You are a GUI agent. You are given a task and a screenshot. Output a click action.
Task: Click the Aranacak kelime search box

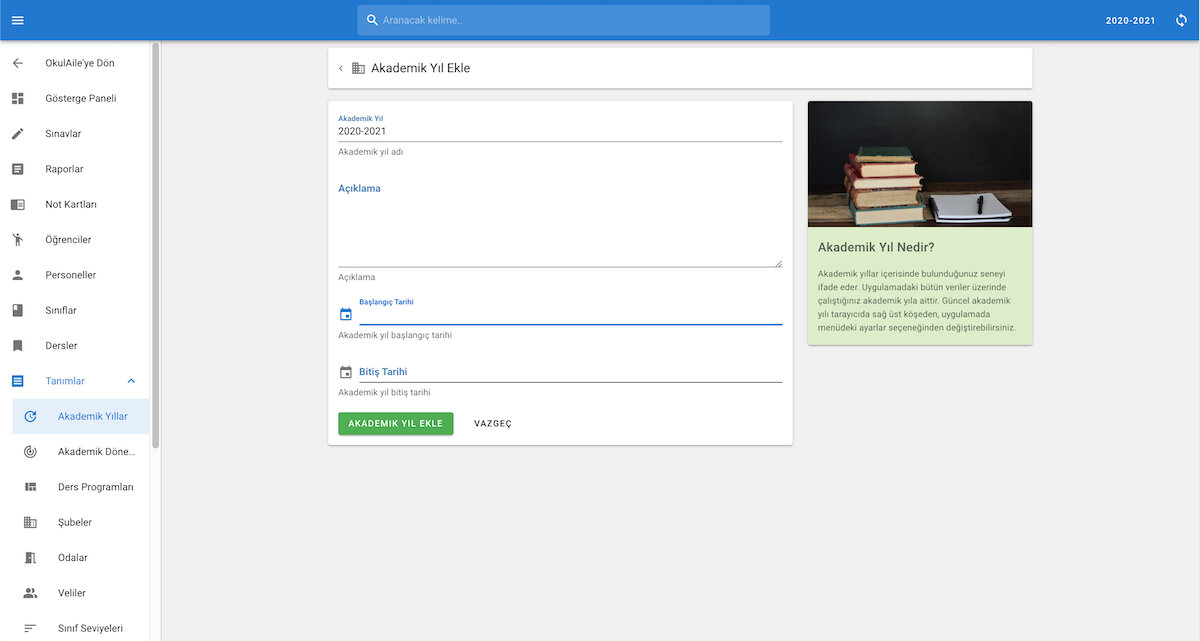click(x=564, y=20)
